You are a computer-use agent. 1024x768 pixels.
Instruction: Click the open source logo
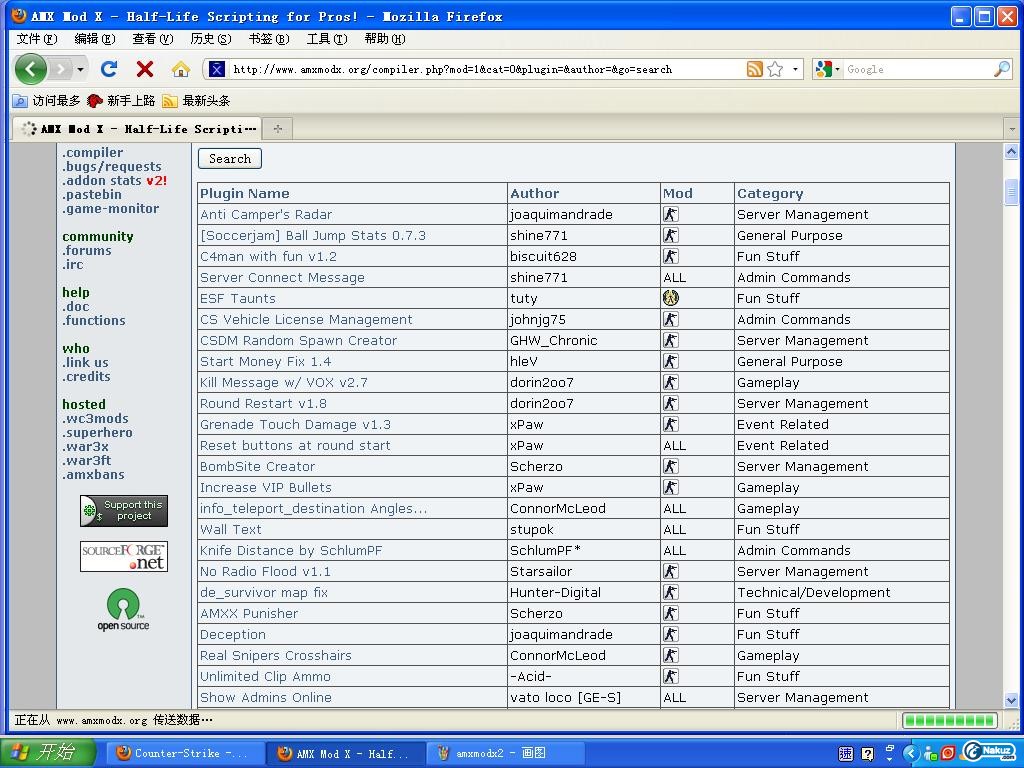click(x=123, y=609)
